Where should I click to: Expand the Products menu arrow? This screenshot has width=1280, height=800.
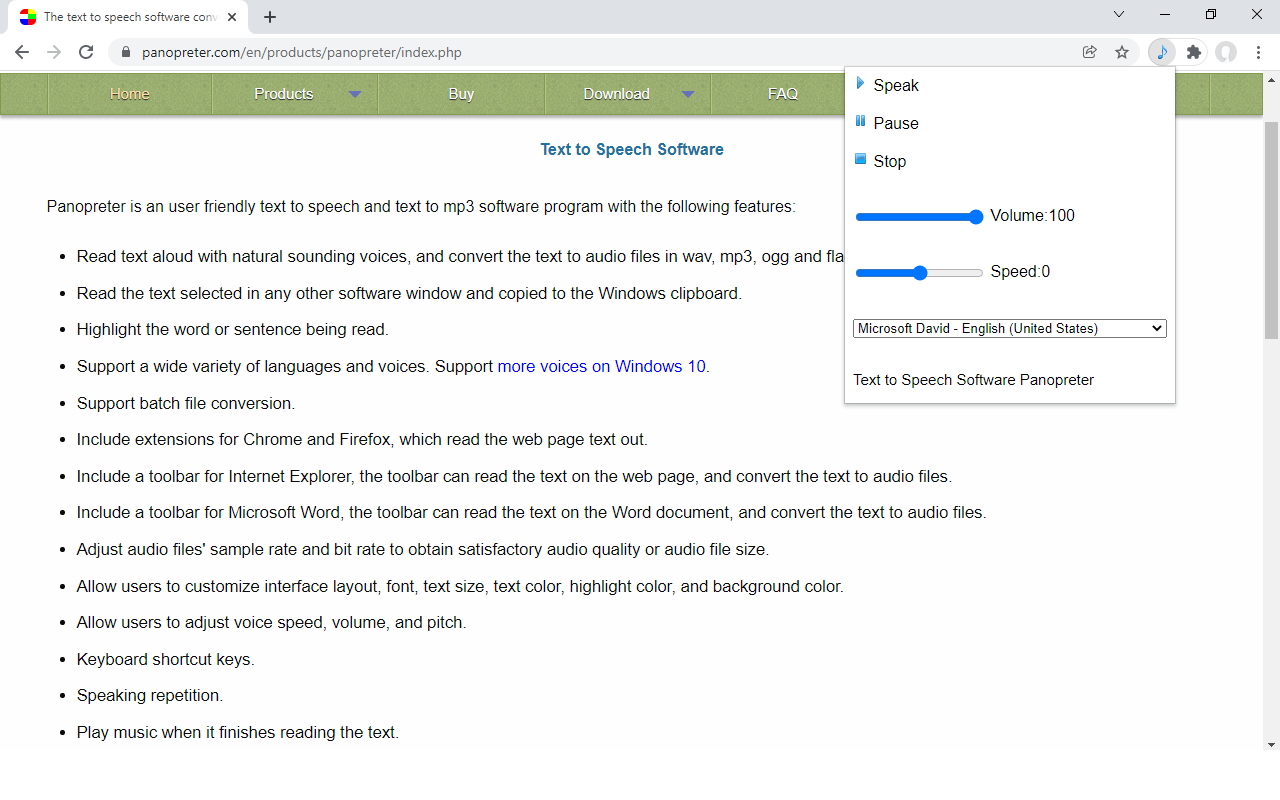click(355, 94)
